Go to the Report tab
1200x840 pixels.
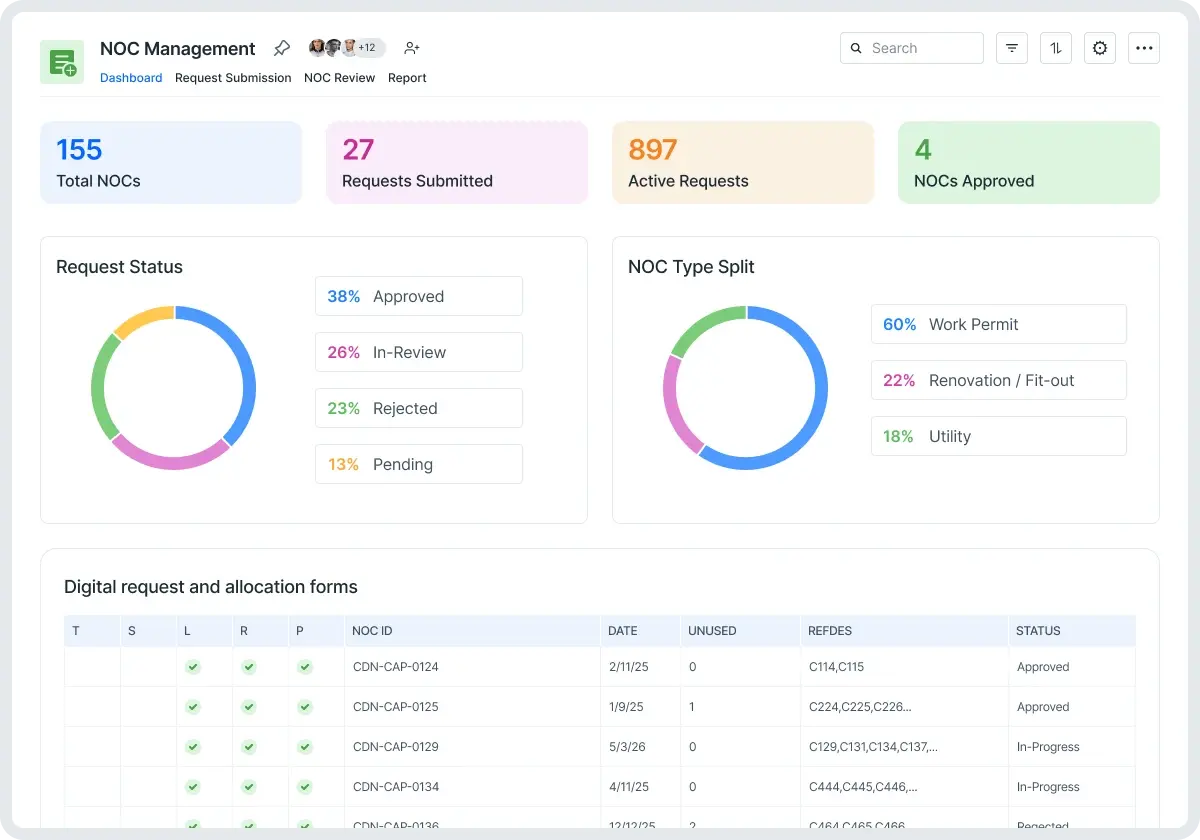coord(407,78)
